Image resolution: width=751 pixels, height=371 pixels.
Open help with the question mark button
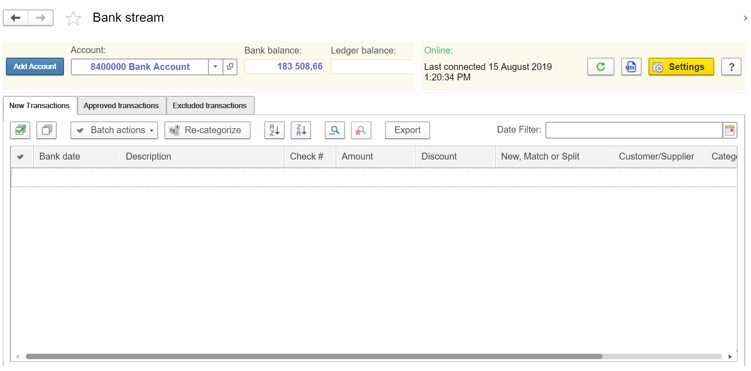point(731,67)
